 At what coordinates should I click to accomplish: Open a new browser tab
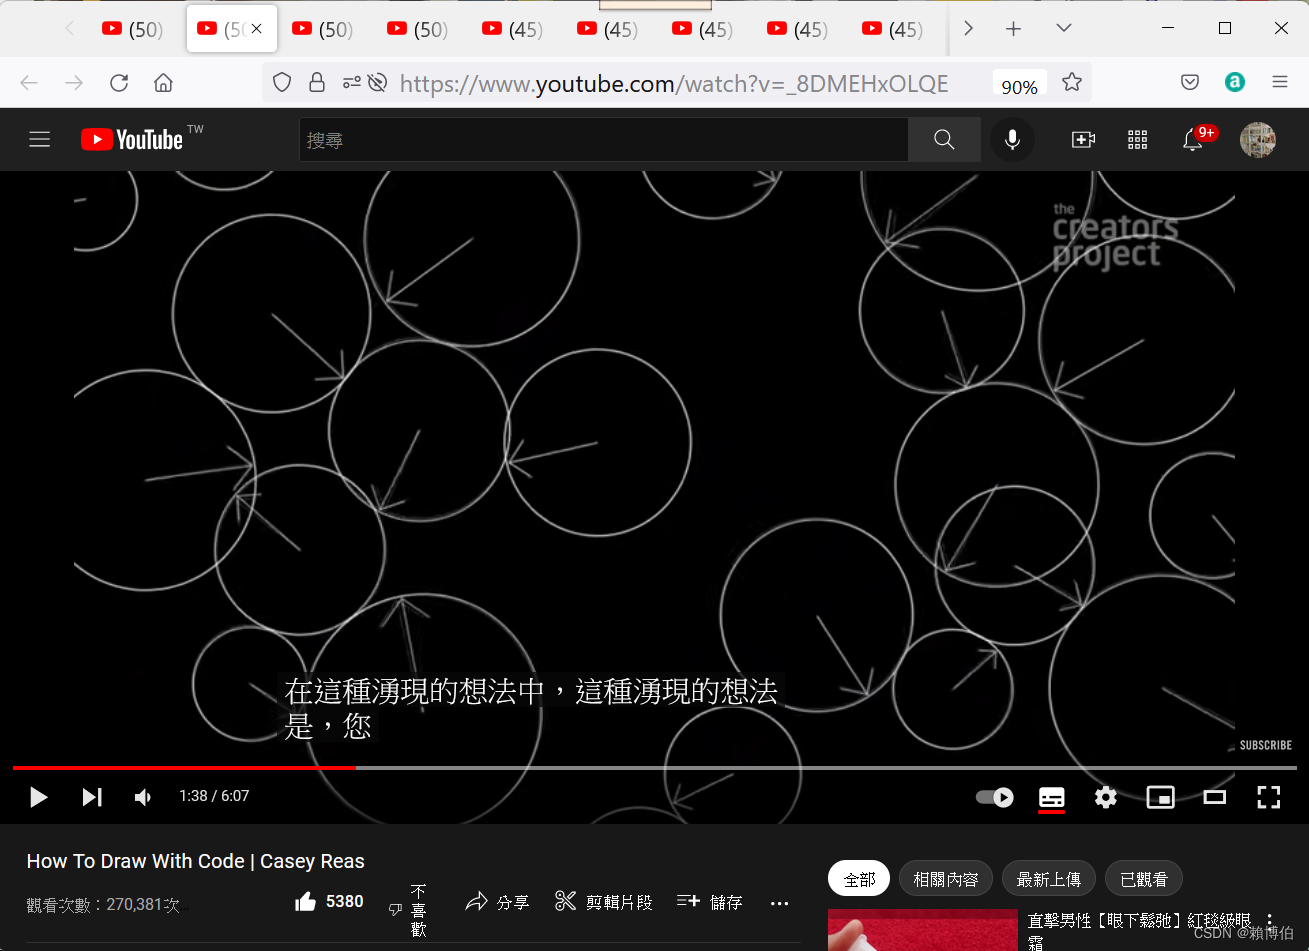tap(1013, 29)
